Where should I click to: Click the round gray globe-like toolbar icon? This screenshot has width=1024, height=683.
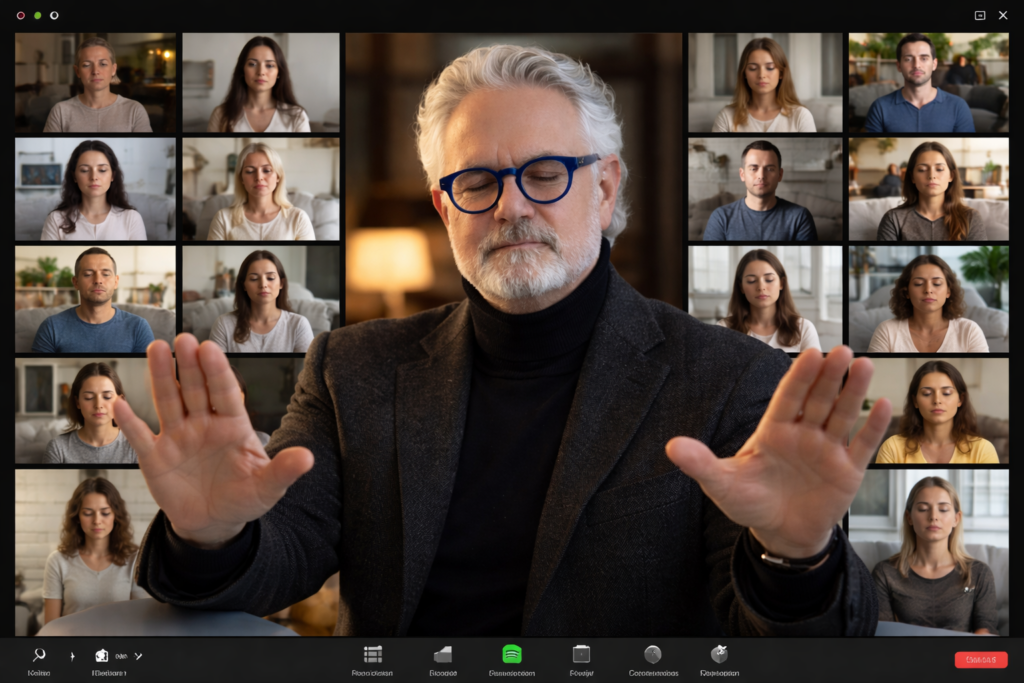click(x=653, y=654)
